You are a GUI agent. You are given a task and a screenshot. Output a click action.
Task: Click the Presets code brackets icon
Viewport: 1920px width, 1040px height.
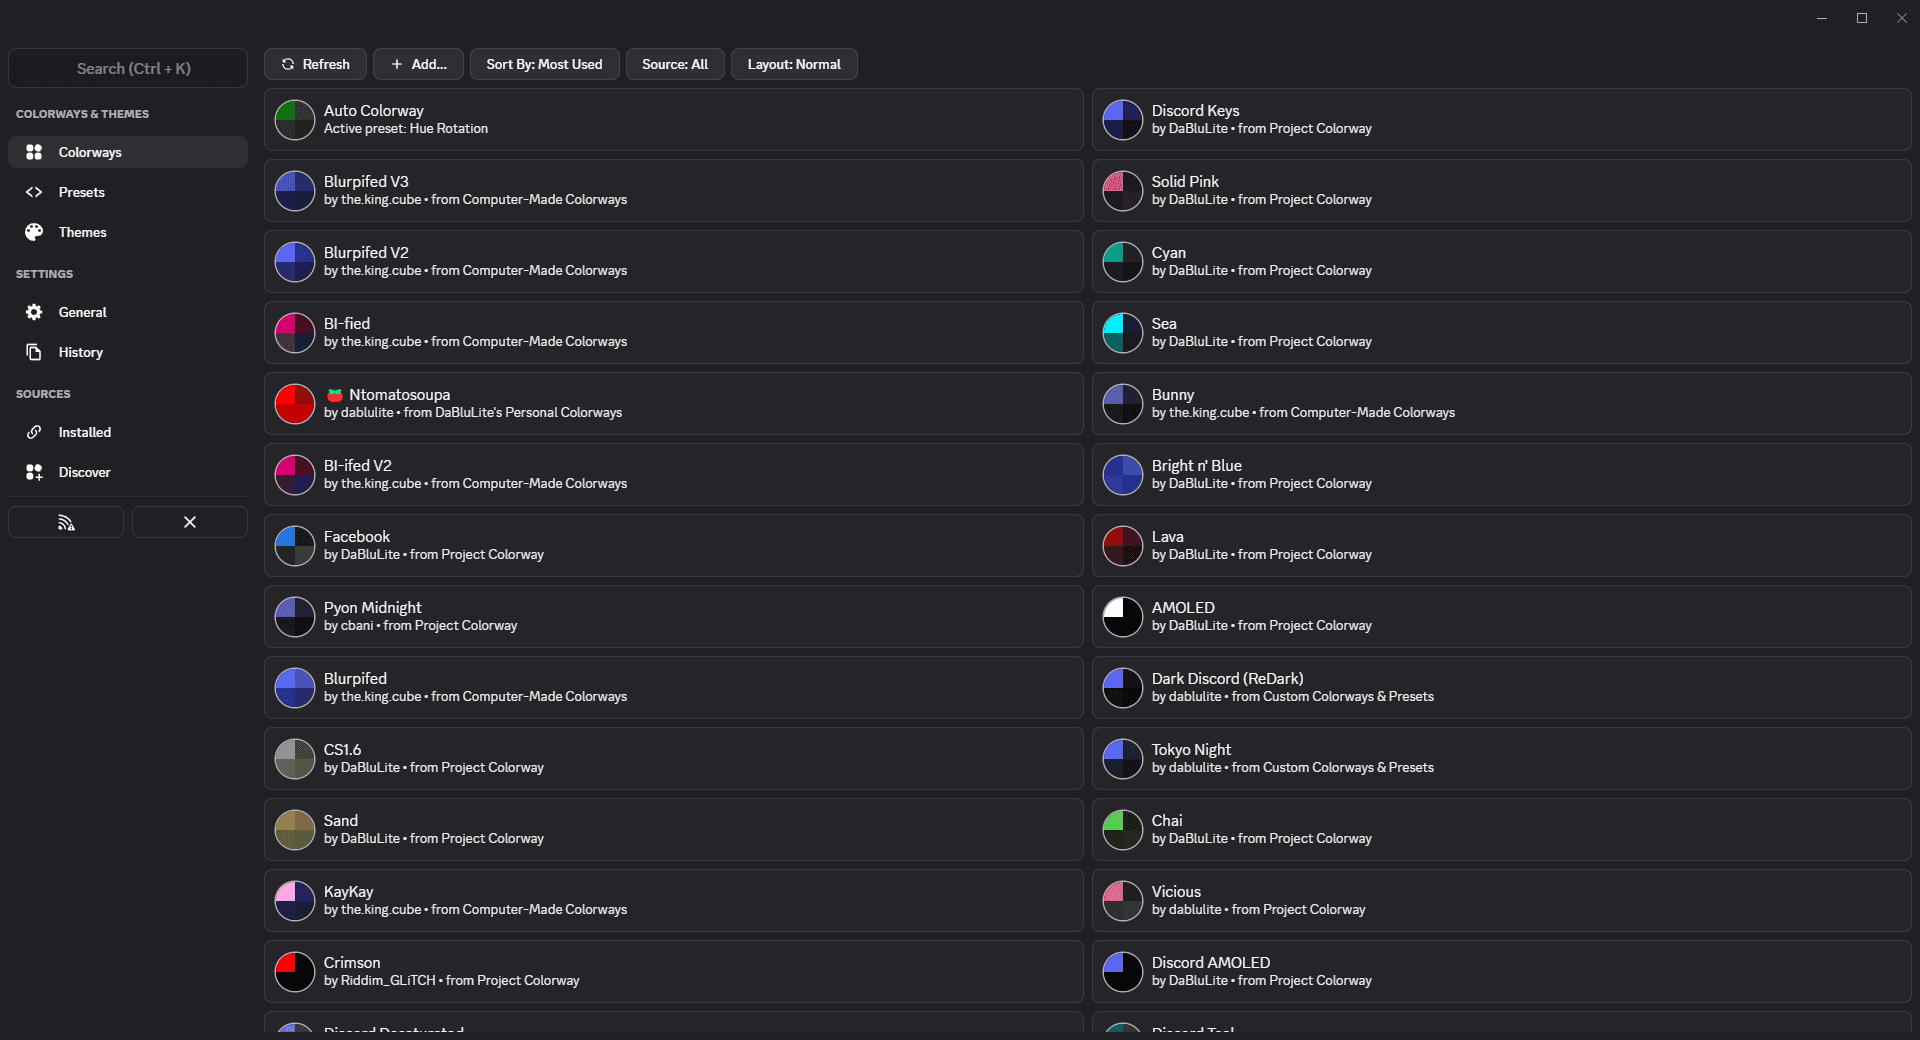click(34, 192)
